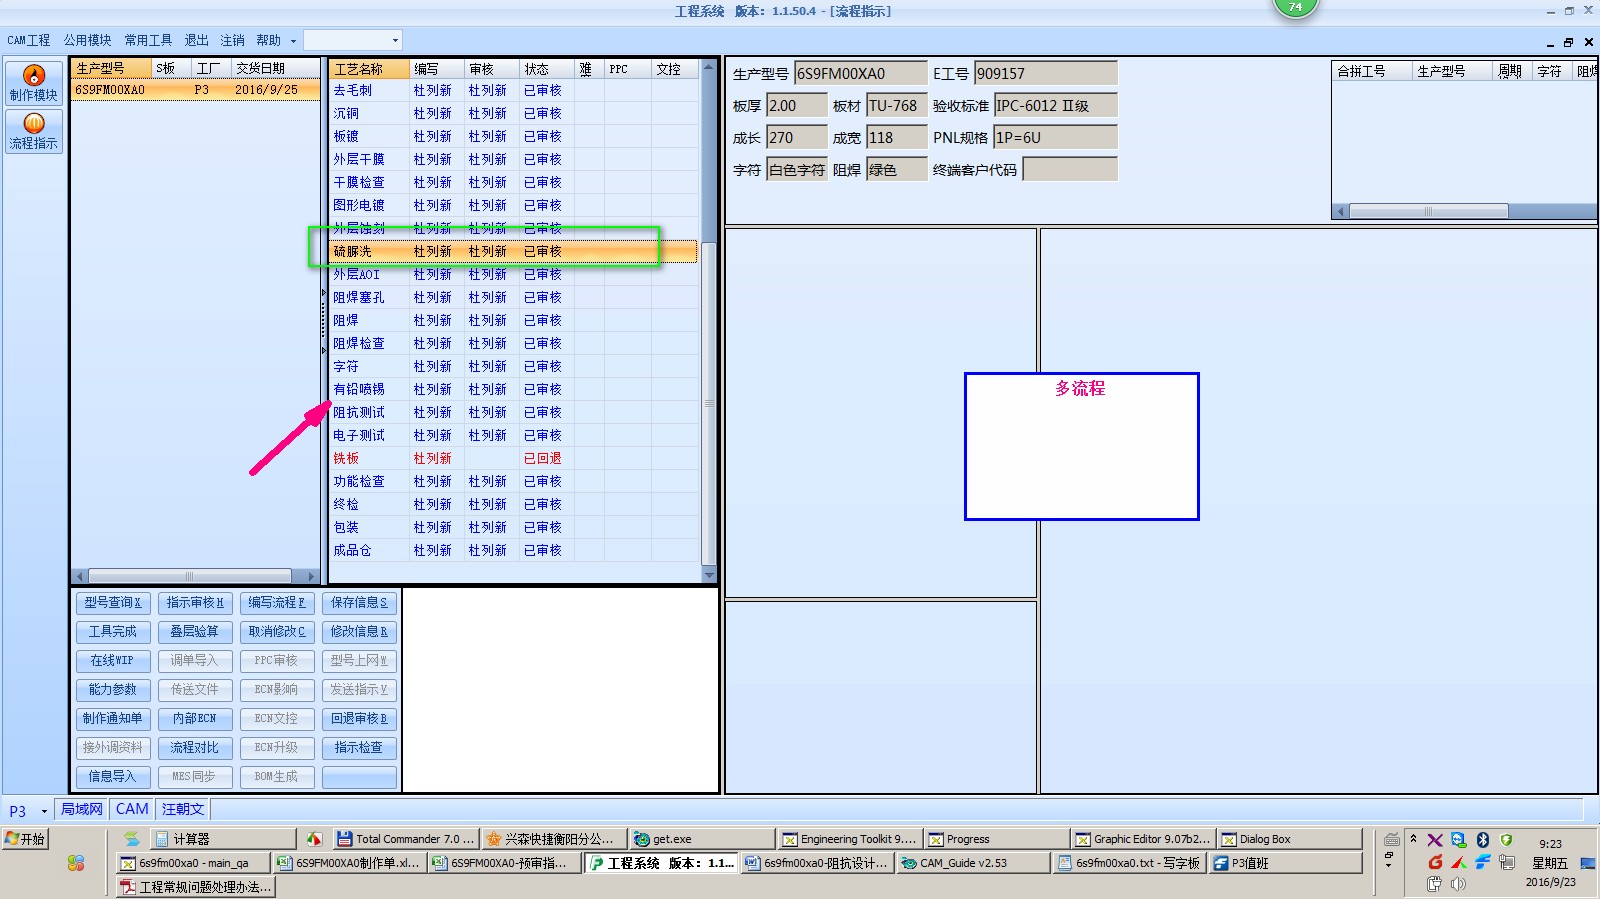Open 6s9fm00xa0.txt 写字板 taskbar item
Screen dimensions: 1600x899
tap(1129, 863)
